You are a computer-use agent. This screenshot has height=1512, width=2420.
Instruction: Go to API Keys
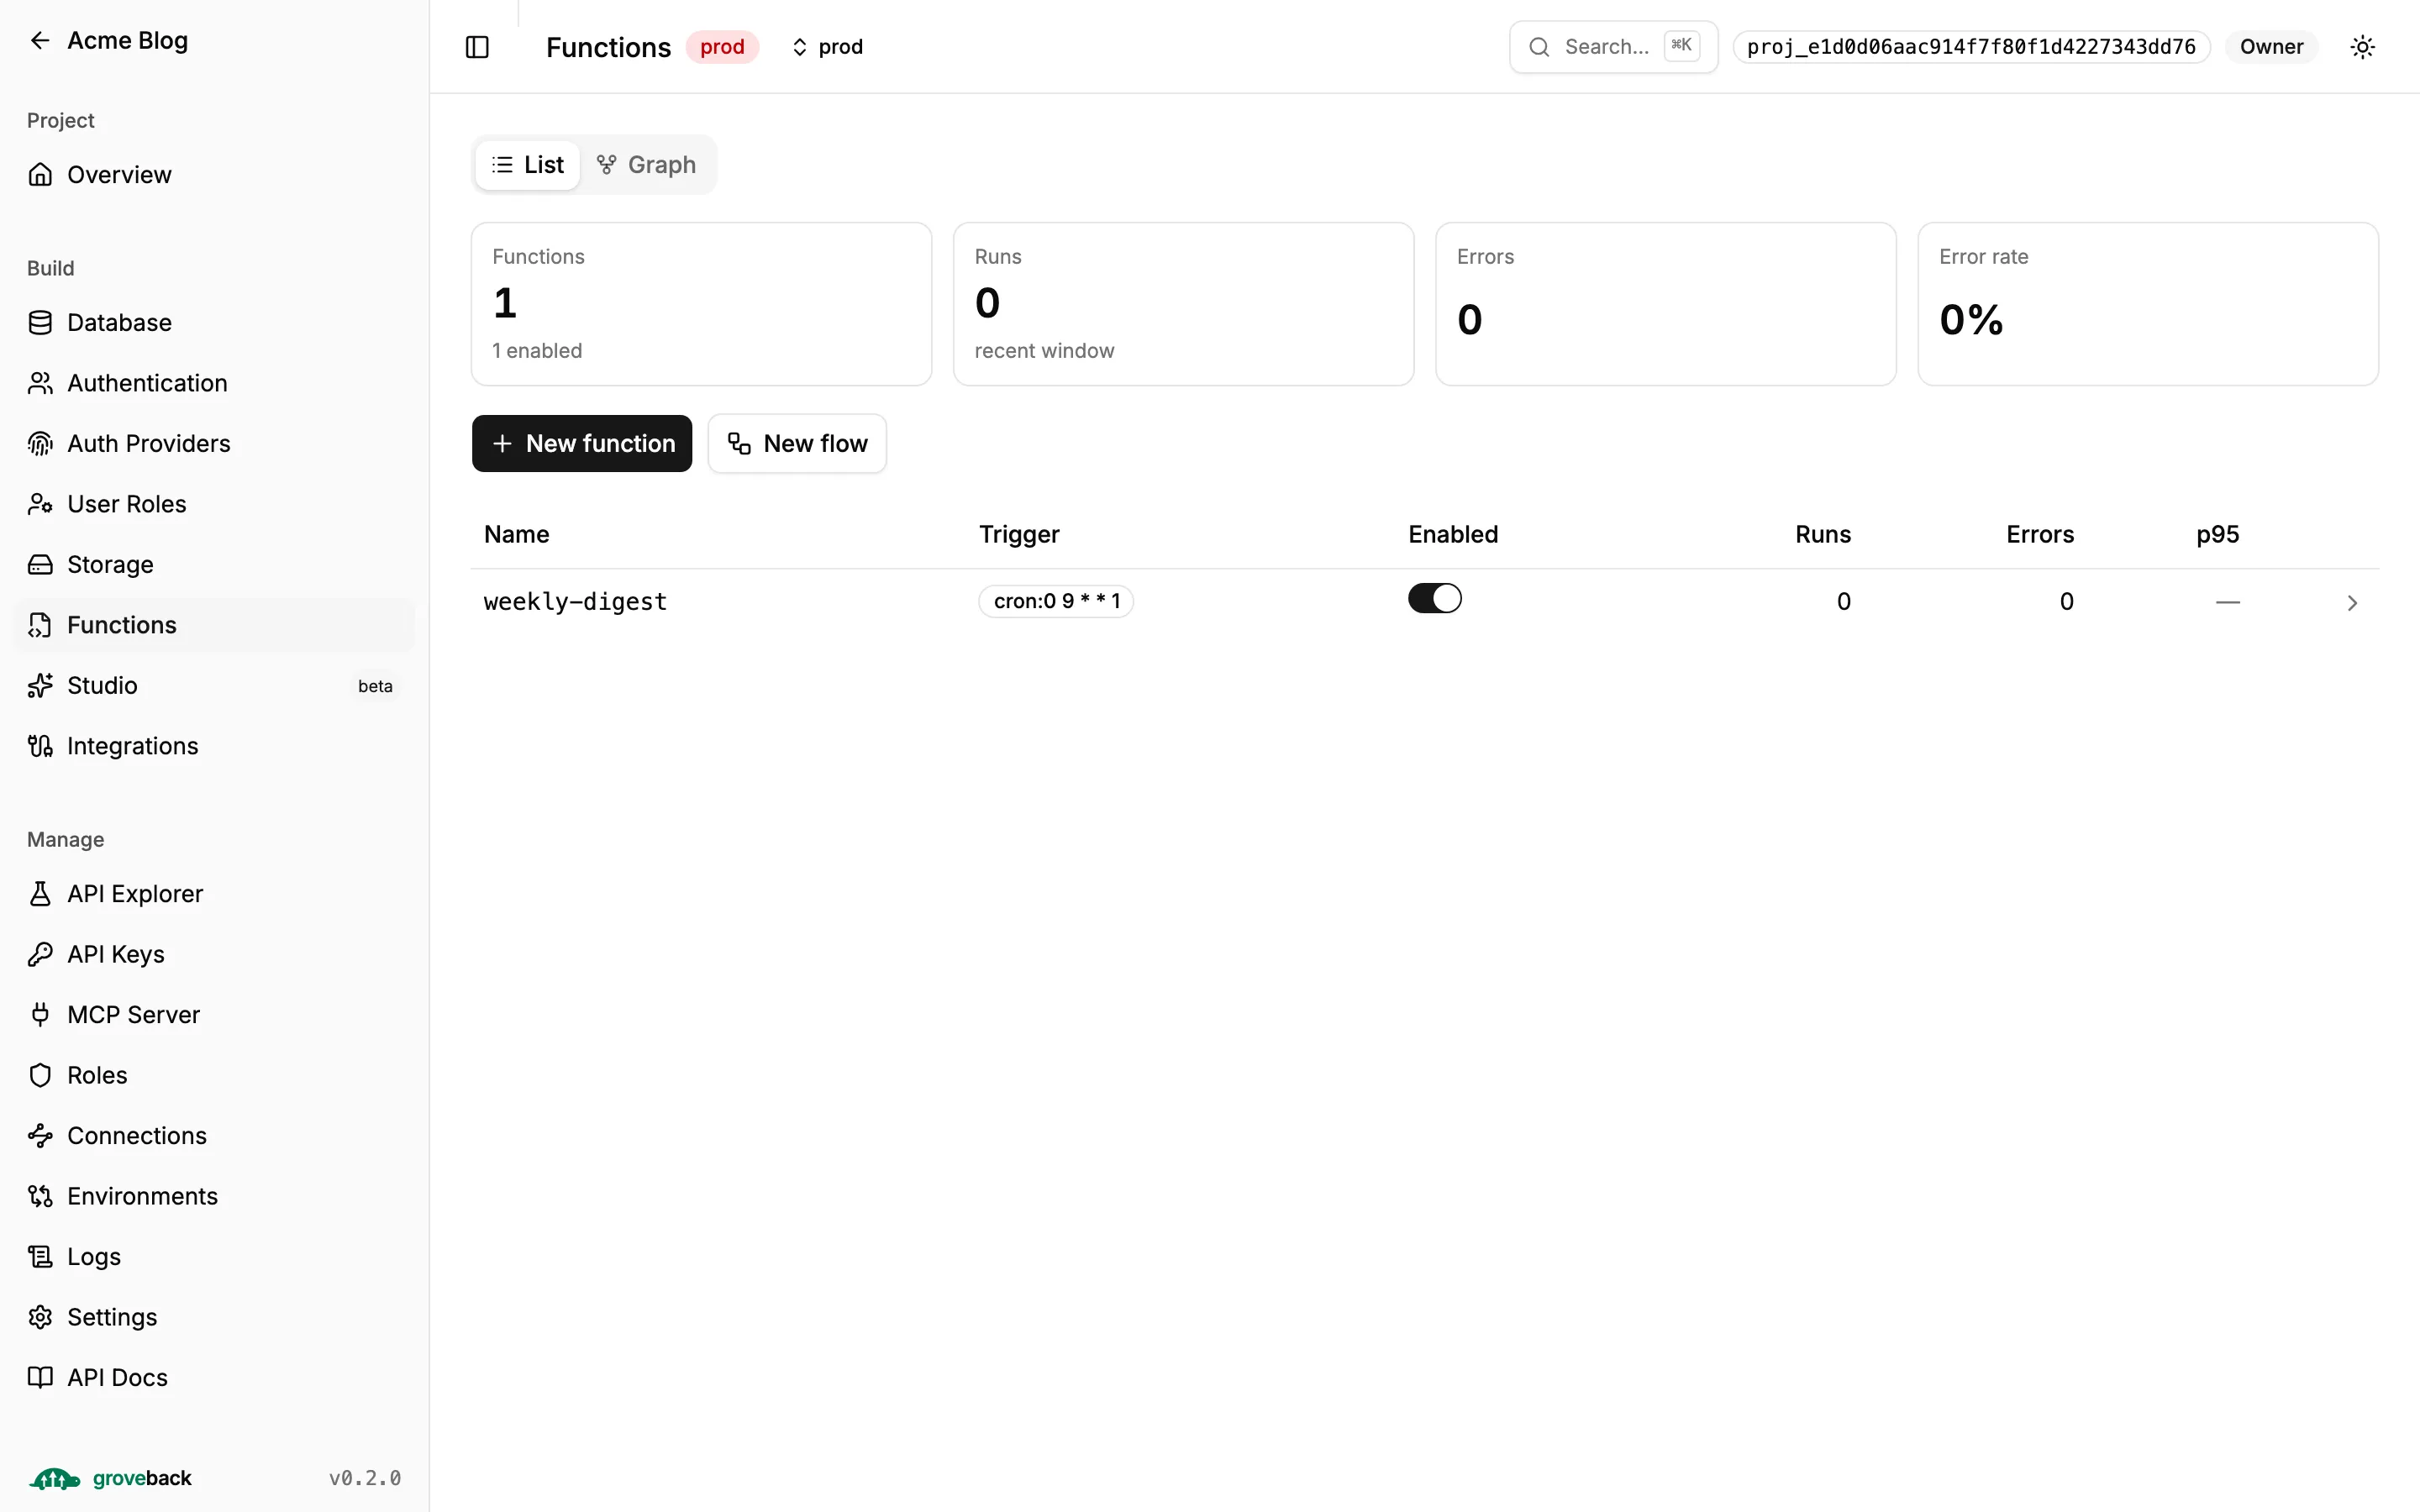point(214,954)
